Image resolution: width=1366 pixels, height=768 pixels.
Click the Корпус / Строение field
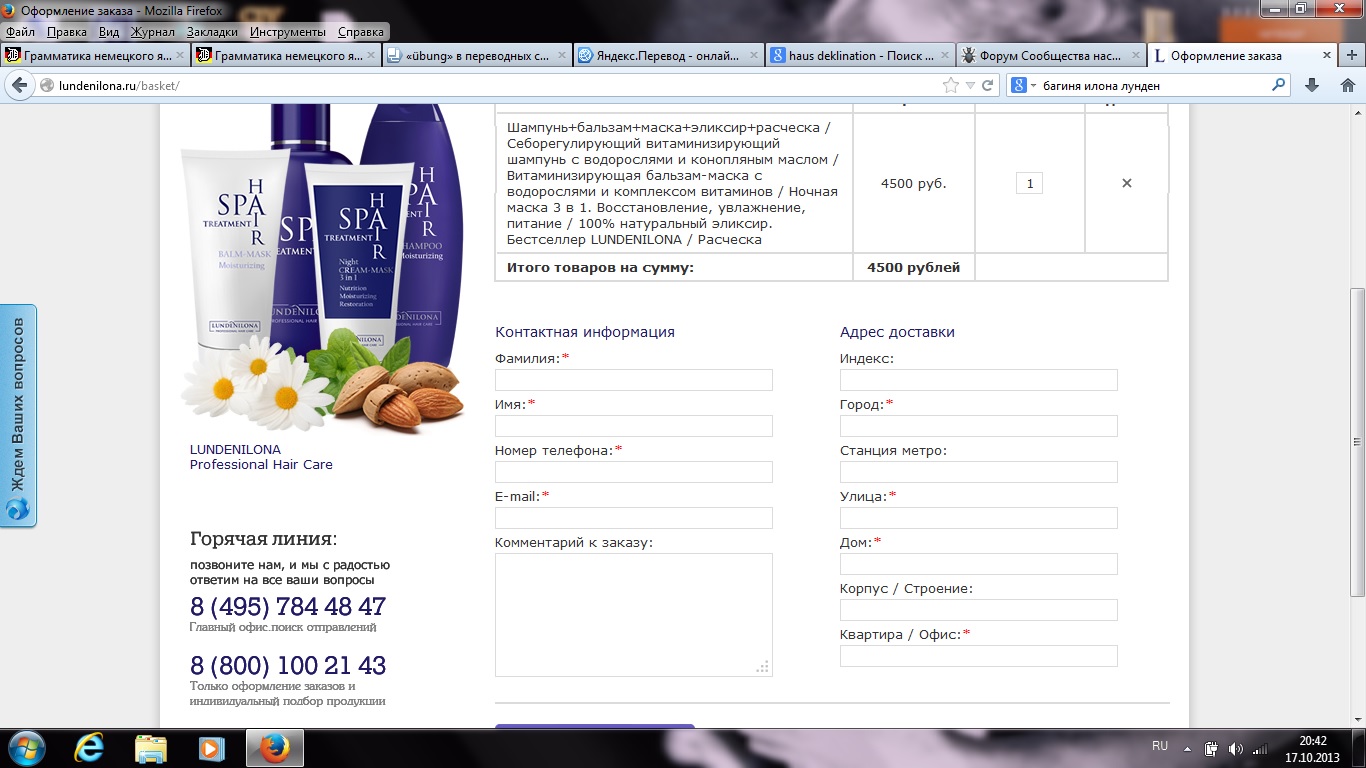pos(979,610)
